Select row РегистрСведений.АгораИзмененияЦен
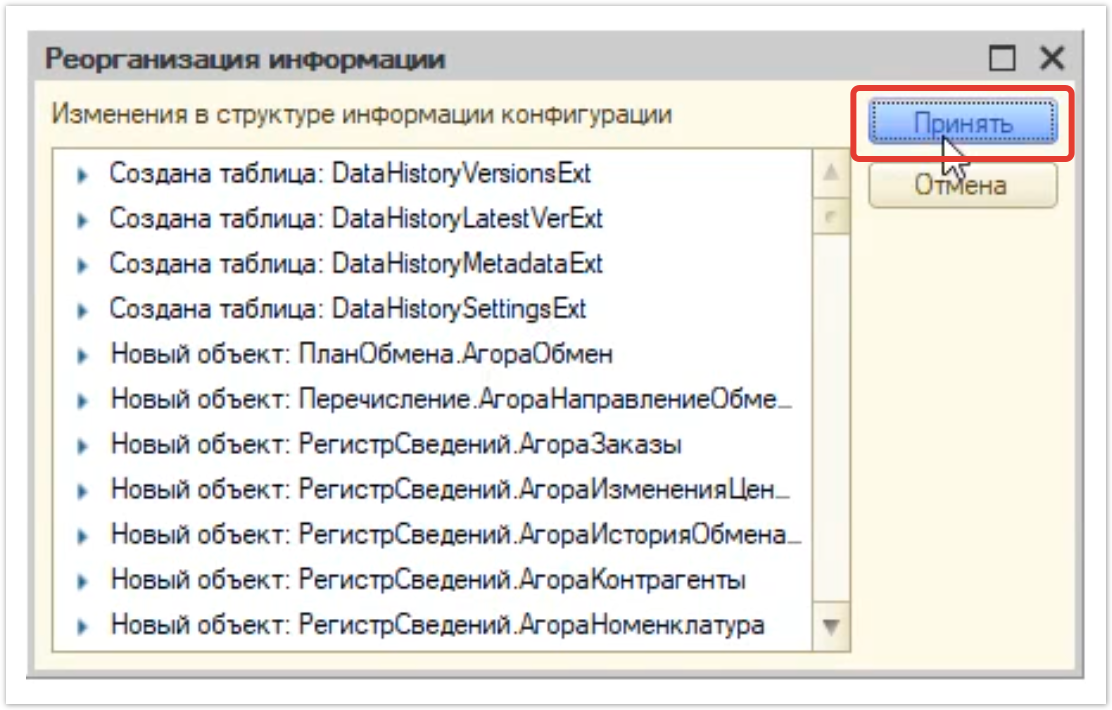This screenshot has height=710, width=1112. 450,491
